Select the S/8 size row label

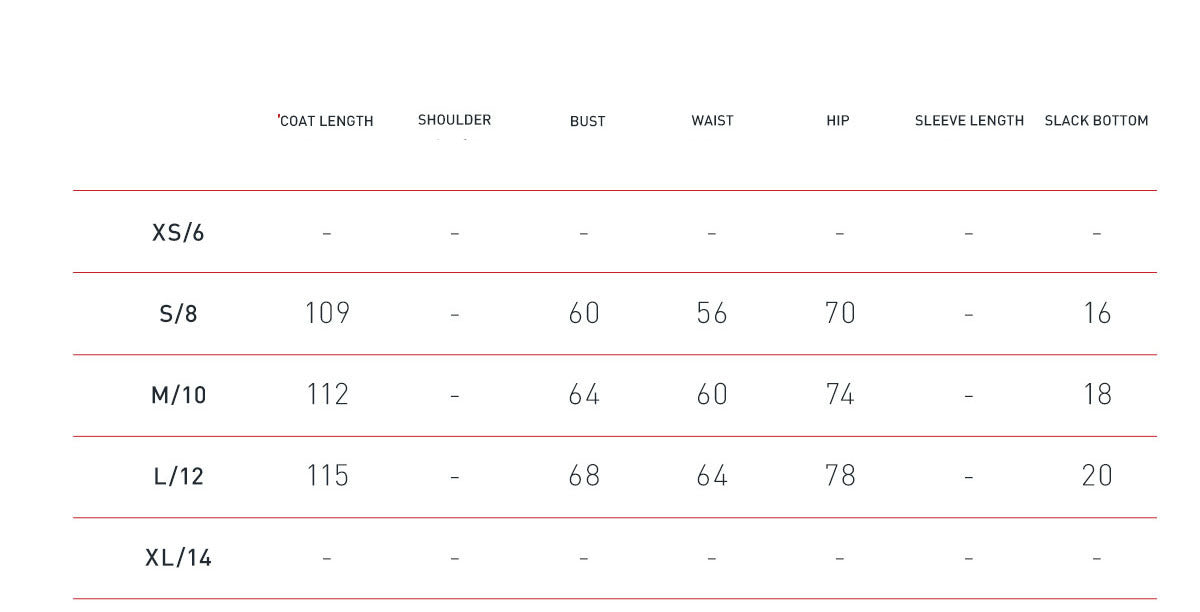pos(178,314)
